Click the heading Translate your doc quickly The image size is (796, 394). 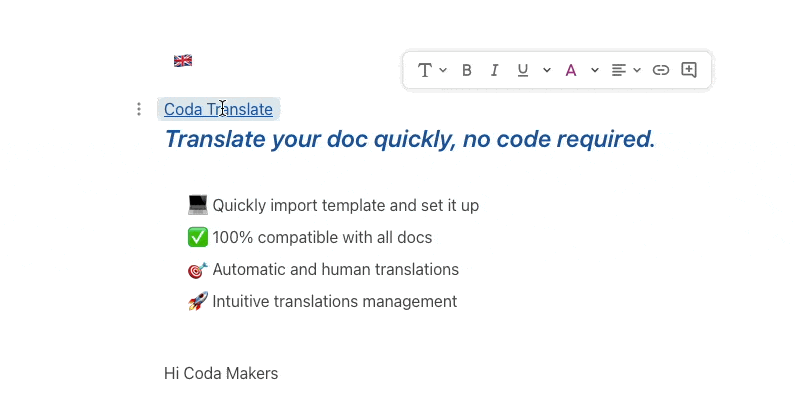pos(410,139)
